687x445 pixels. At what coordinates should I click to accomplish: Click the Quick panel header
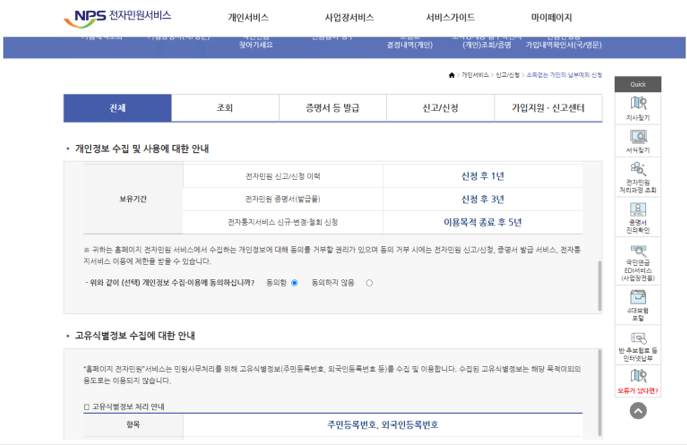(638, 84)
